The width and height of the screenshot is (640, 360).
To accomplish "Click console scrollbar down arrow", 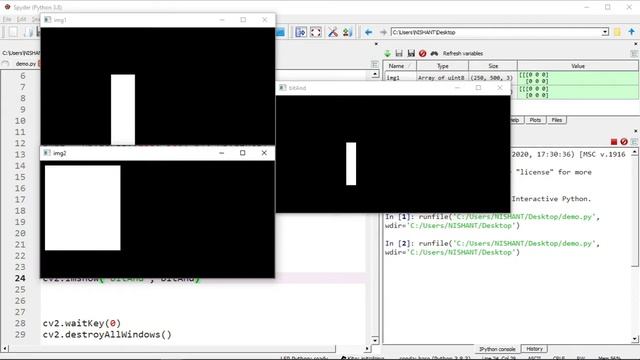I will pos(635,339).
